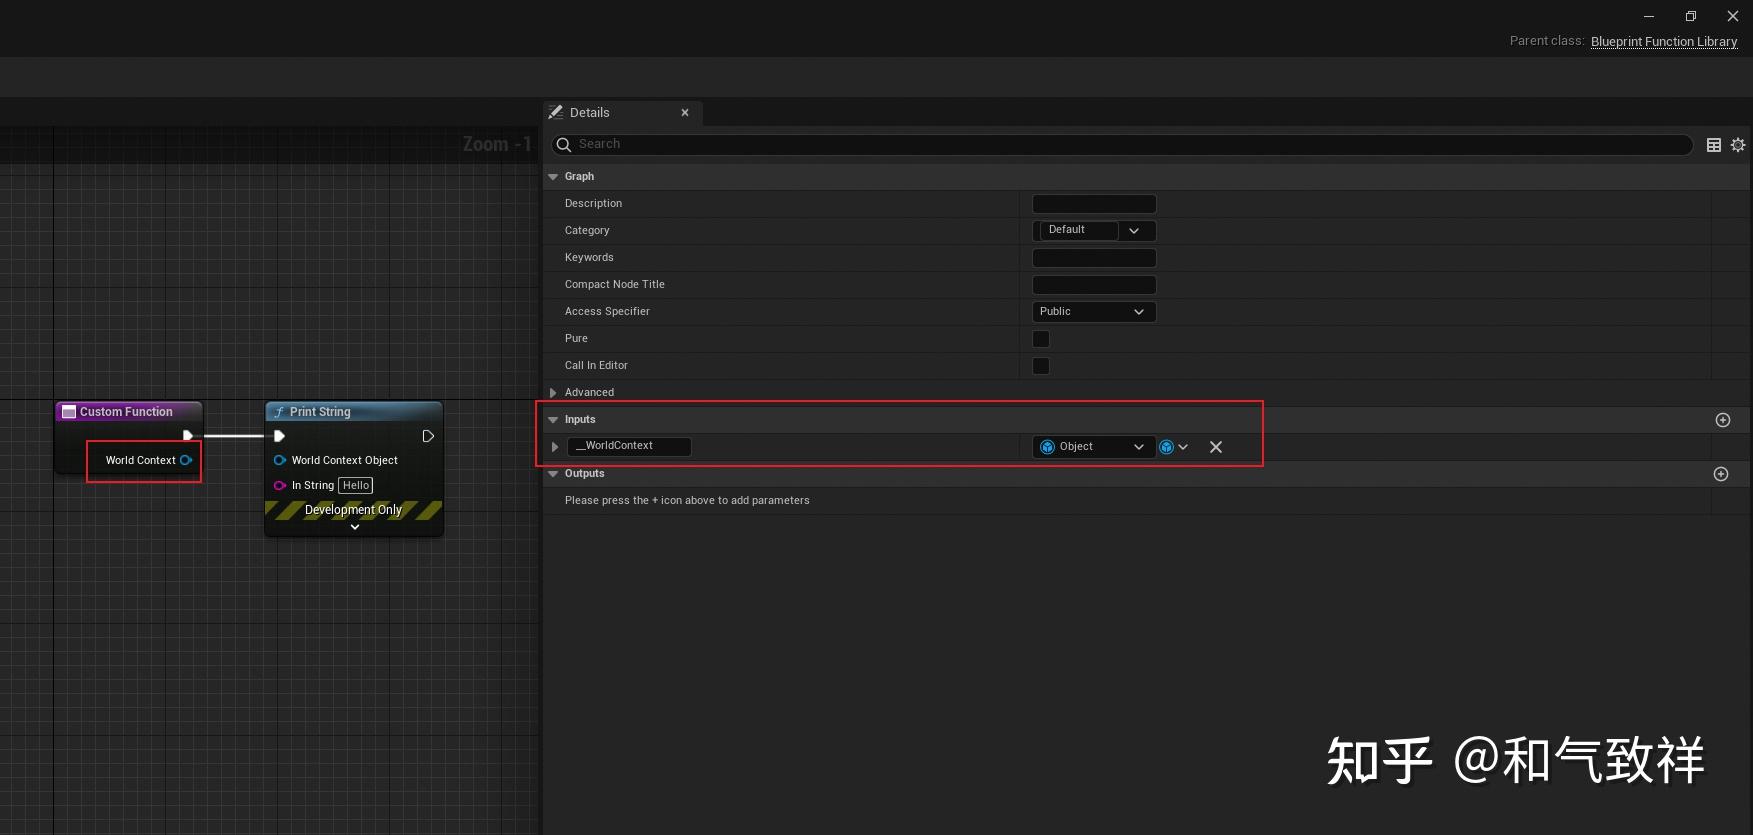Click the Custom Function execution output pin
Image resolution: width=1753 pixels, height=835 pixels.
(187, 436)
